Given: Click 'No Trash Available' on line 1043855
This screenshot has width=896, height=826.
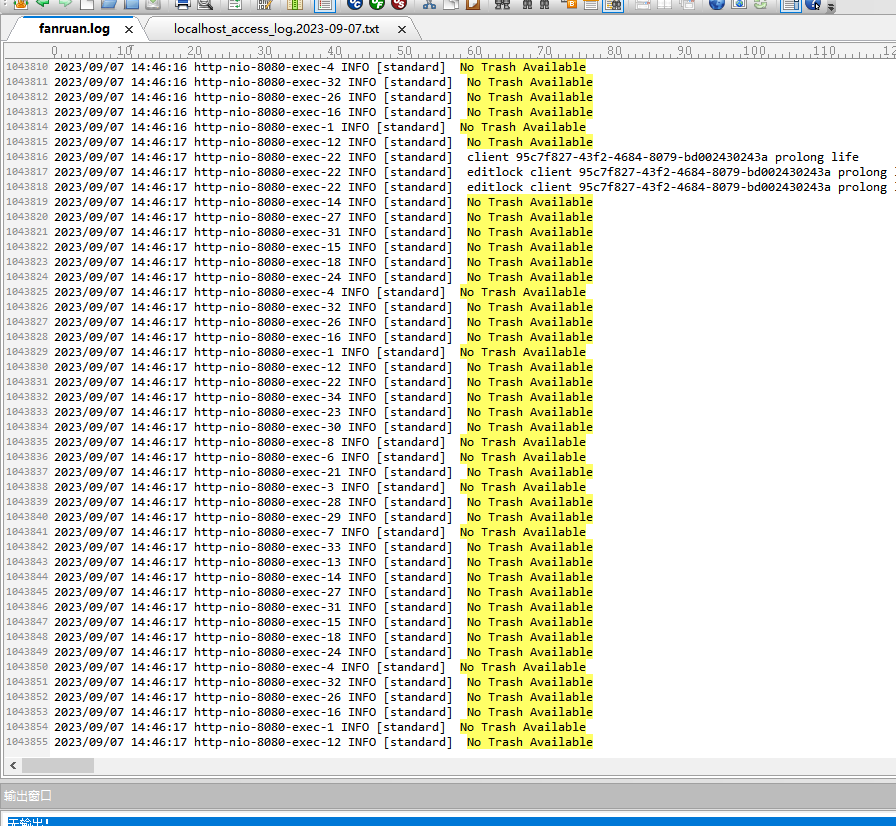Looking at the screenshot, I should click(530, 742).
